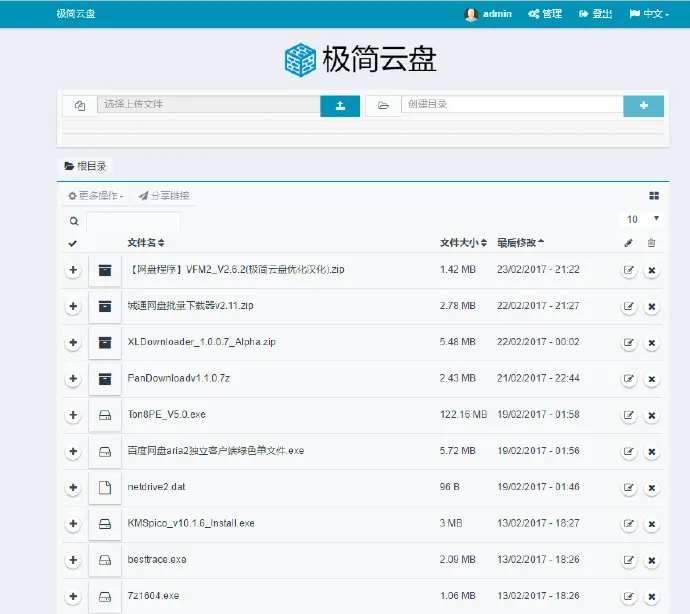Screen dimensions: 690x614
Task: Click the 根目录 breadcrumb tab
Action: point(85,166)
